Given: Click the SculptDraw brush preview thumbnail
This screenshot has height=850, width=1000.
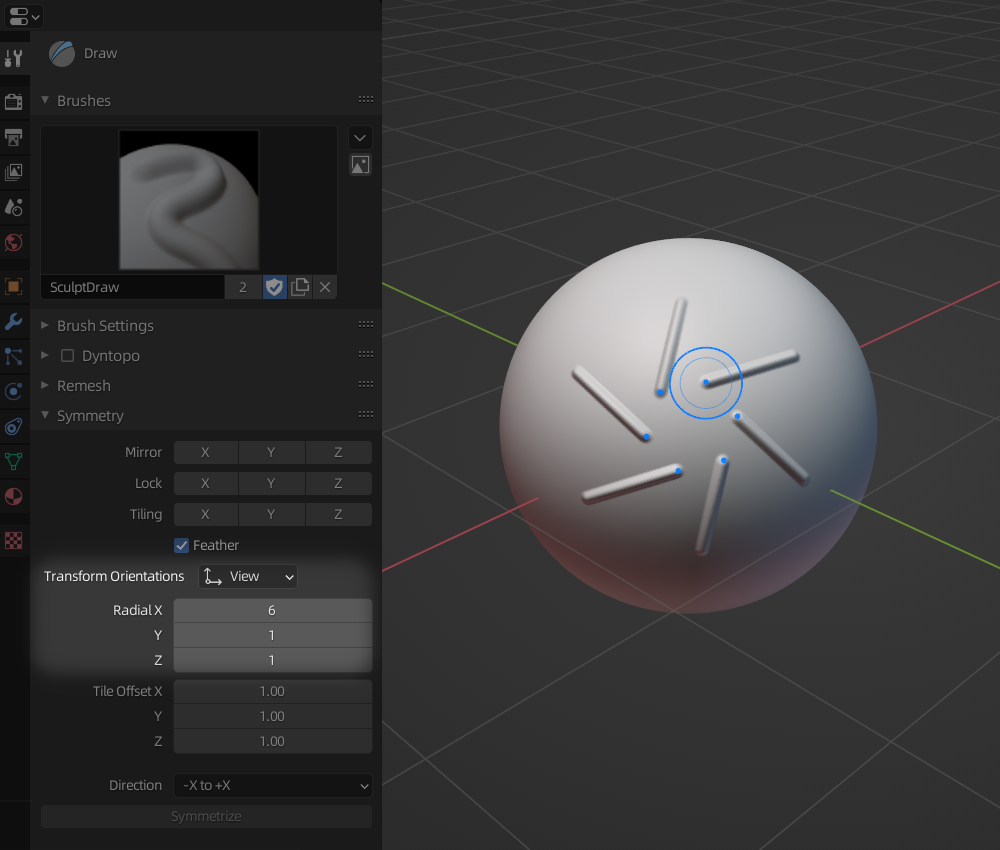Looking at the screenshot, I should [189, 200].
